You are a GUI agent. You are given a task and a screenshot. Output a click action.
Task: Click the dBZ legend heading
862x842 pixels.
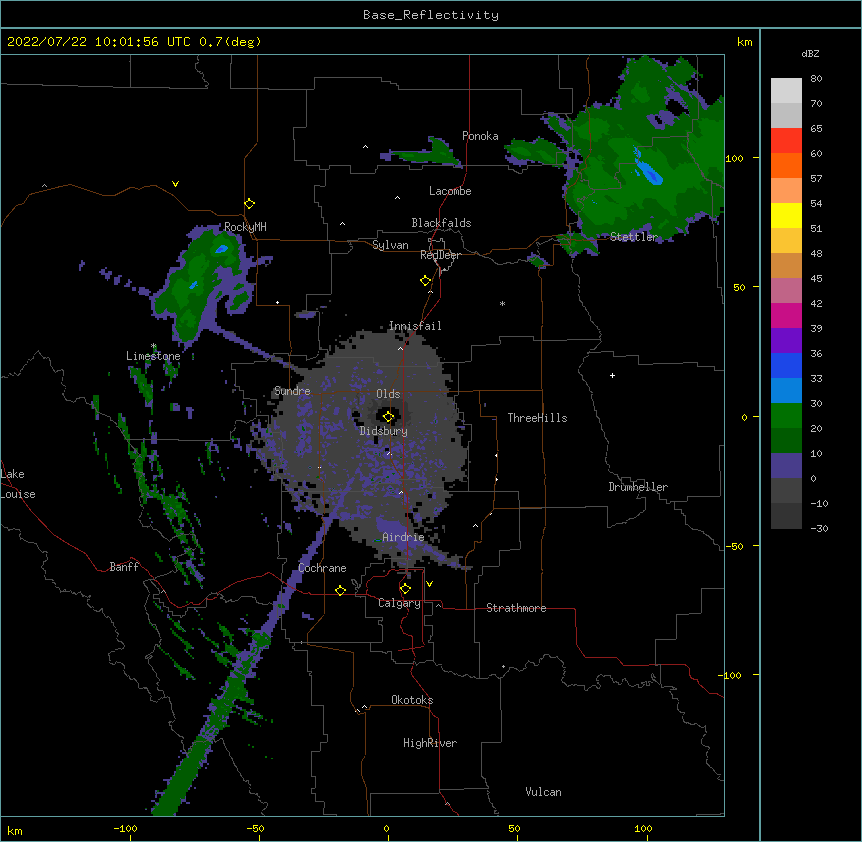[810, 54]
